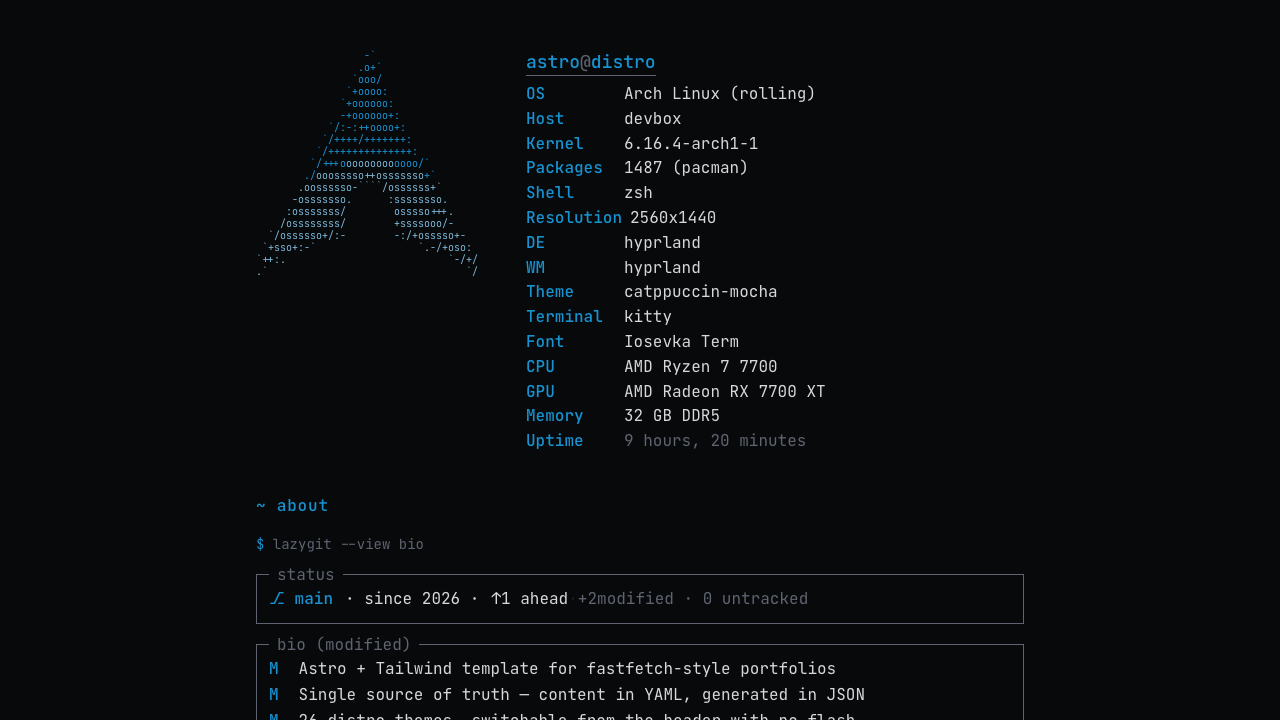The height and width of the screenshot is (720, 1280).
Task: Select kernel version '6.16.4-arch1-1'
Action: pos(691,144)
